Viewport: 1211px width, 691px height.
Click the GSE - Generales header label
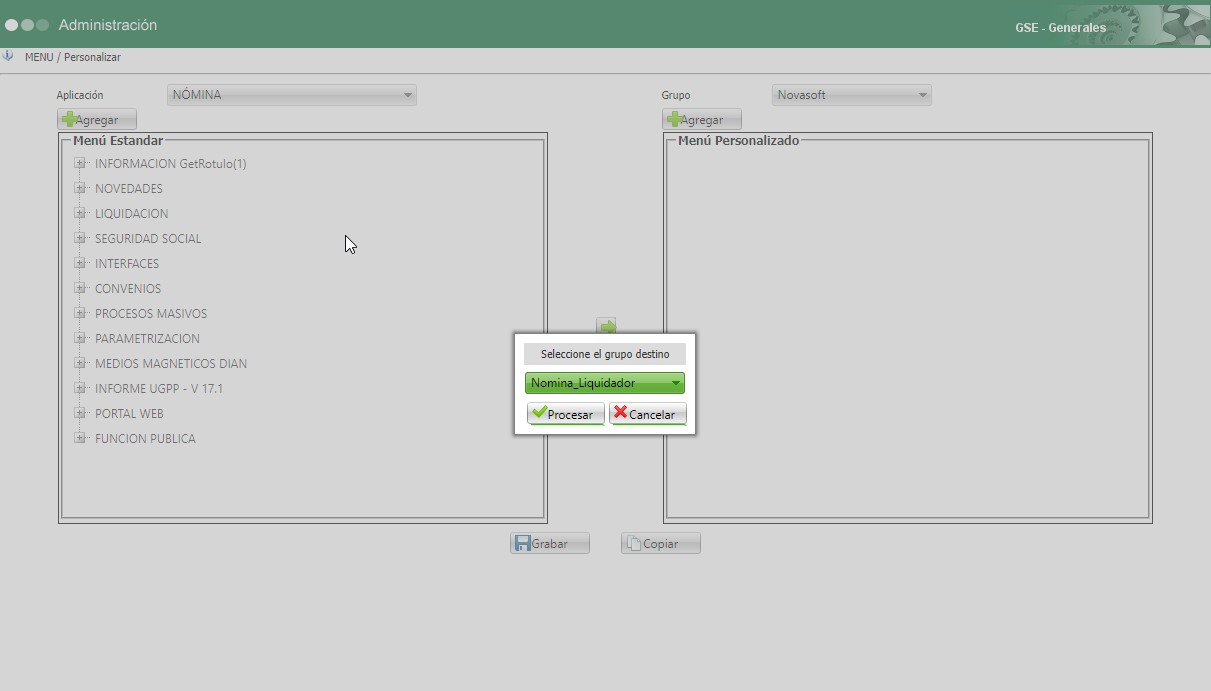[x=1060, y=28]
